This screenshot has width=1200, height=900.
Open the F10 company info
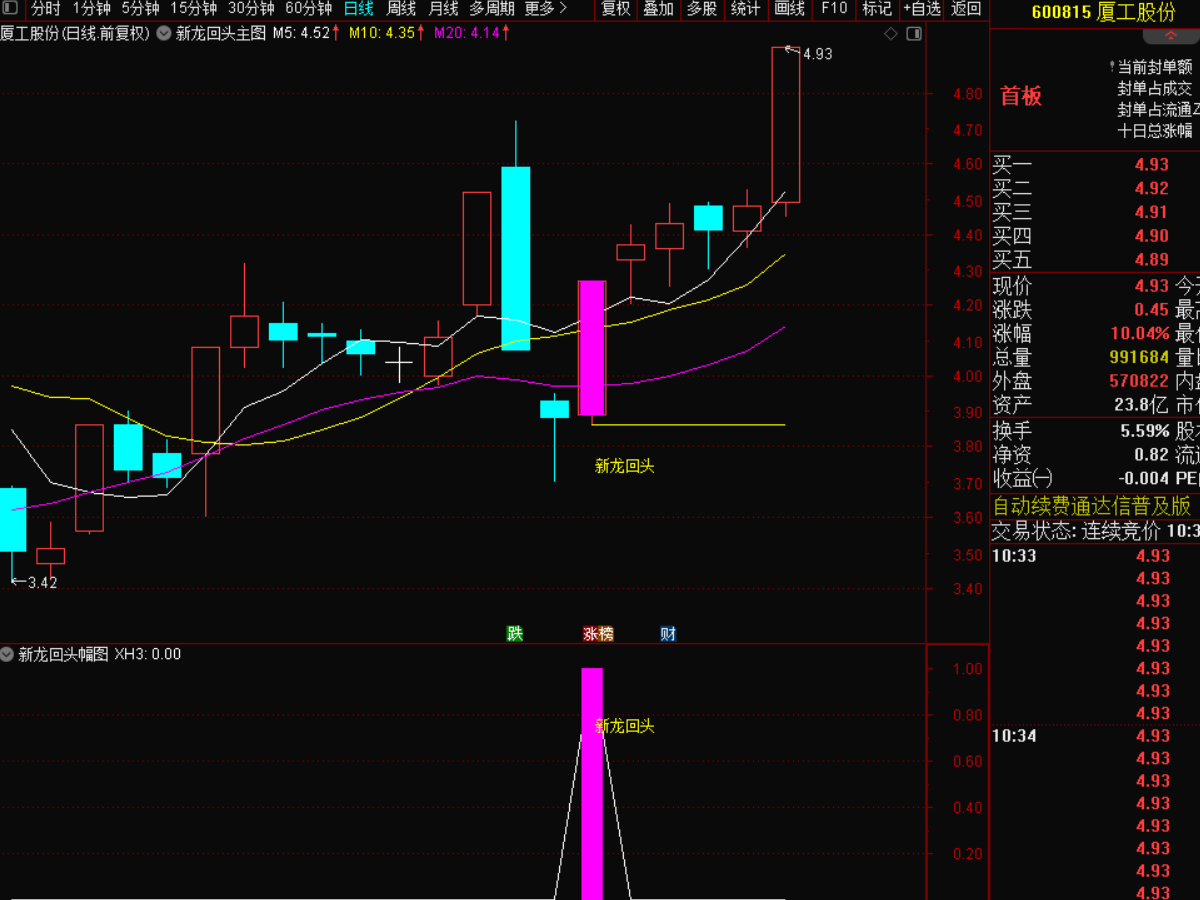[x=833, y=9]
